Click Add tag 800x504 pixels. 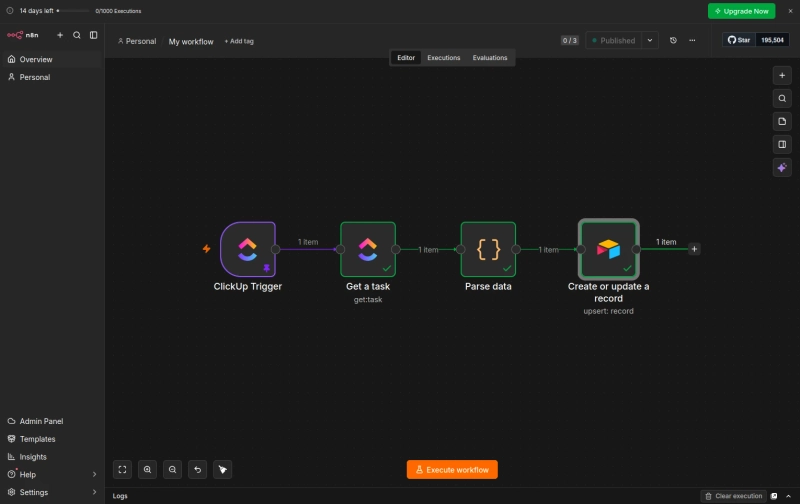(x=239, y=41)
